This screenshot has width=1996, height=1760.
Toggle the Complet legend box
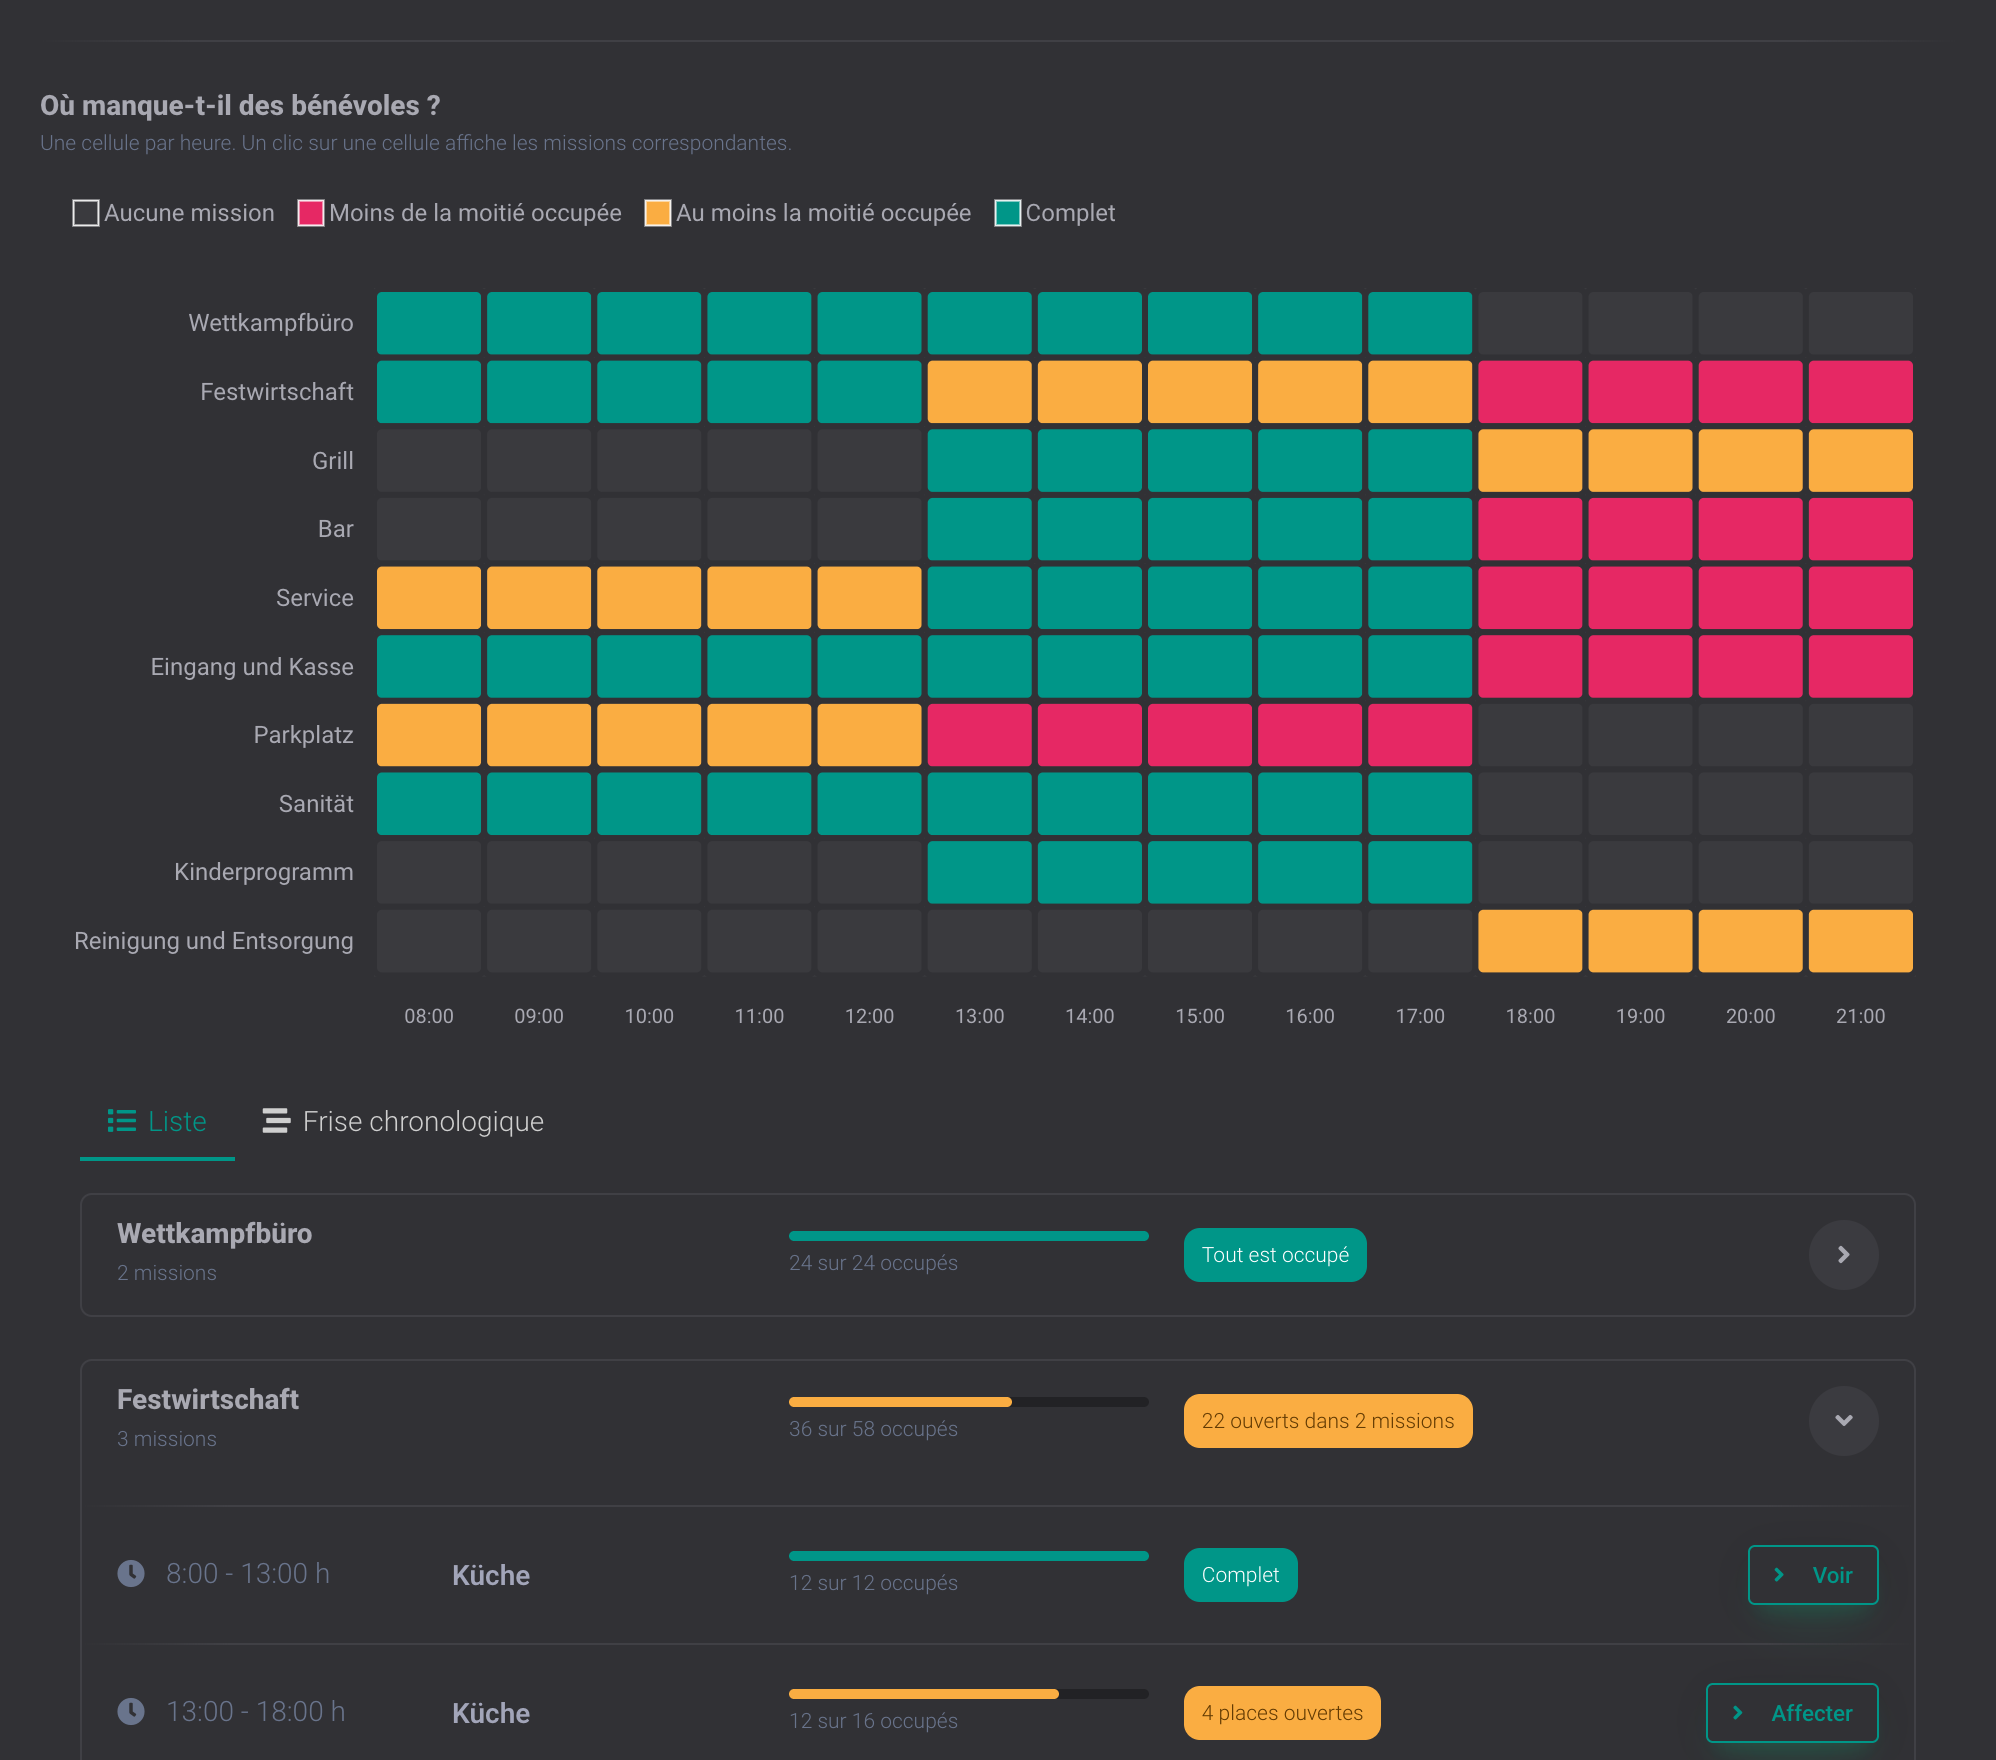1008,213
